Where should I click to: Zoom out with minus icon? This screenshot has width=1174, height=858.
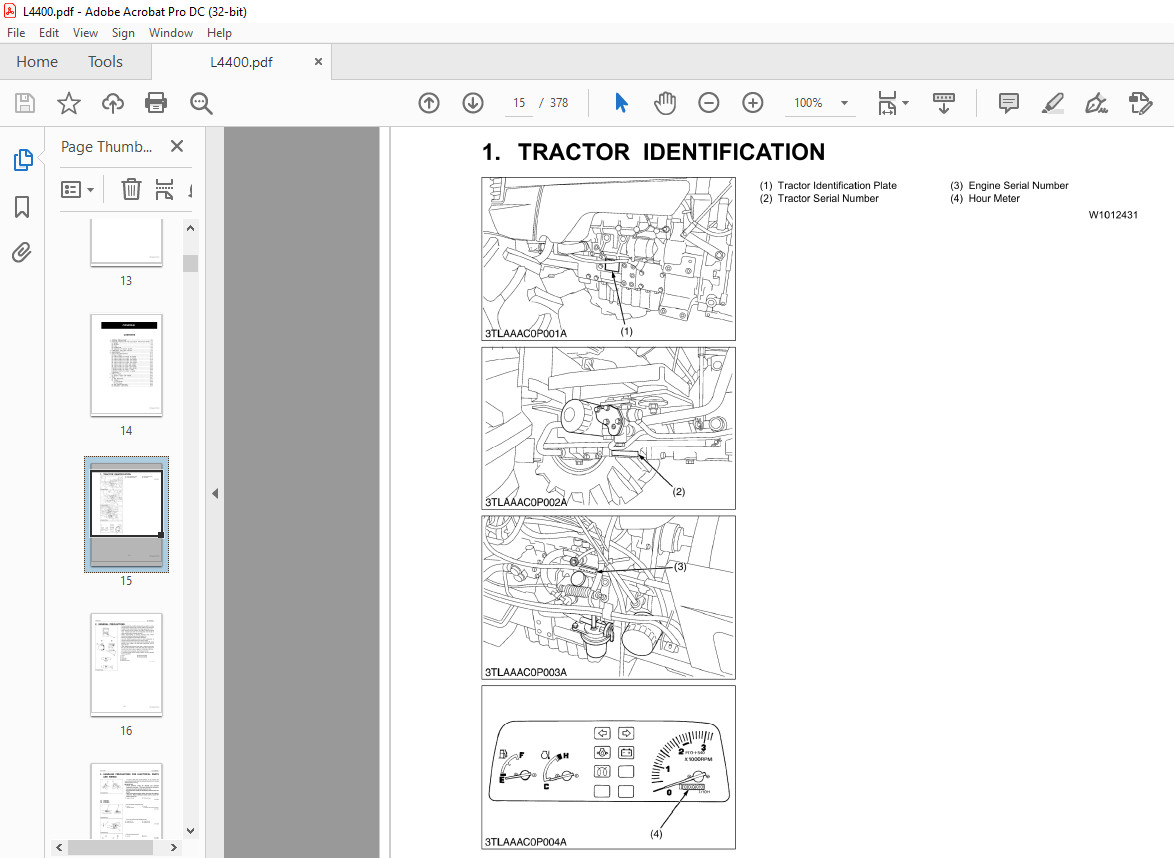click(x=708, y=103)
